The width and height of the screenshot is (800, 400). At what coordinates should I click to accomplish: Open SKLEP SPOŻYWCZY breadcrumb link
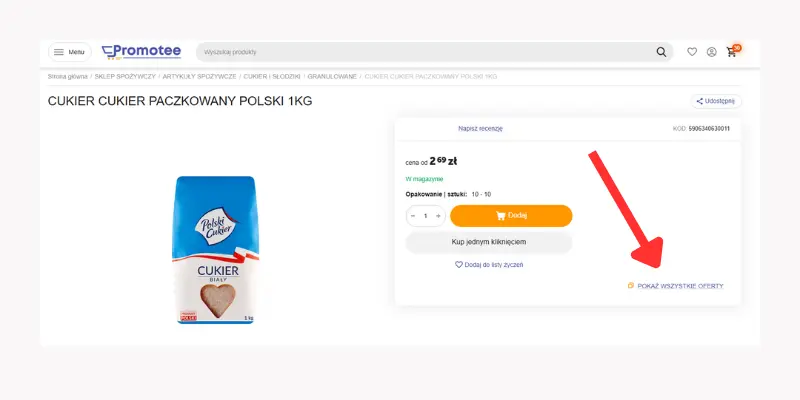125,76
